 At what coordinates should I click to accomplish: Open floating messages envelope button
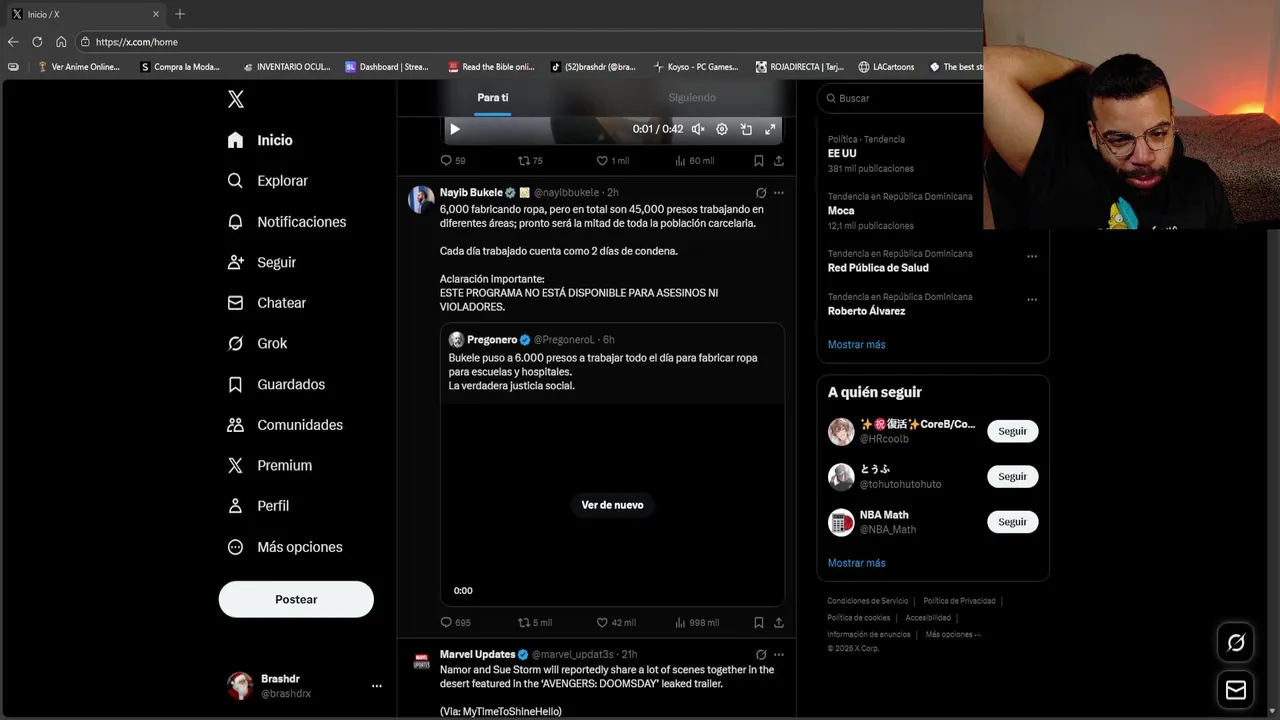(1236, 690)
